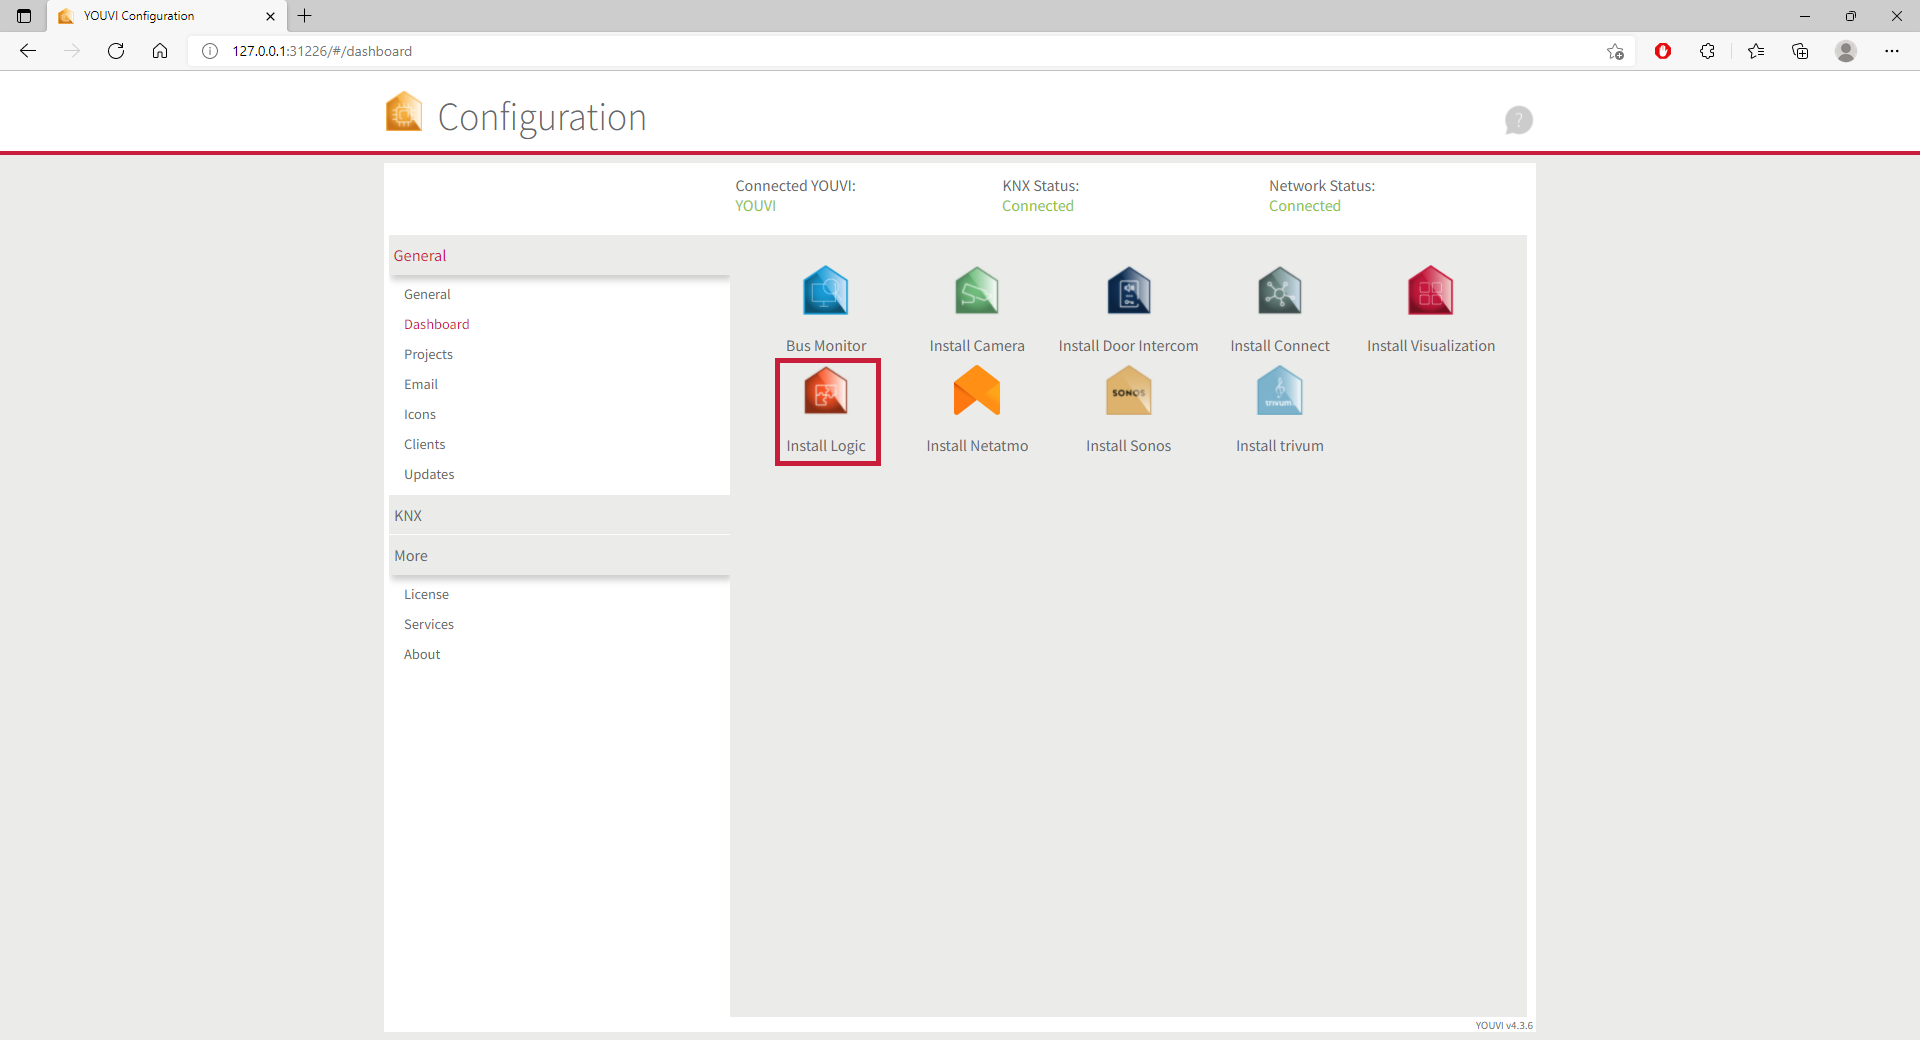Select Dashboard in the sidebar
The height and width of the screenshot is (1040, 1920).
click(x=436, y=324)
